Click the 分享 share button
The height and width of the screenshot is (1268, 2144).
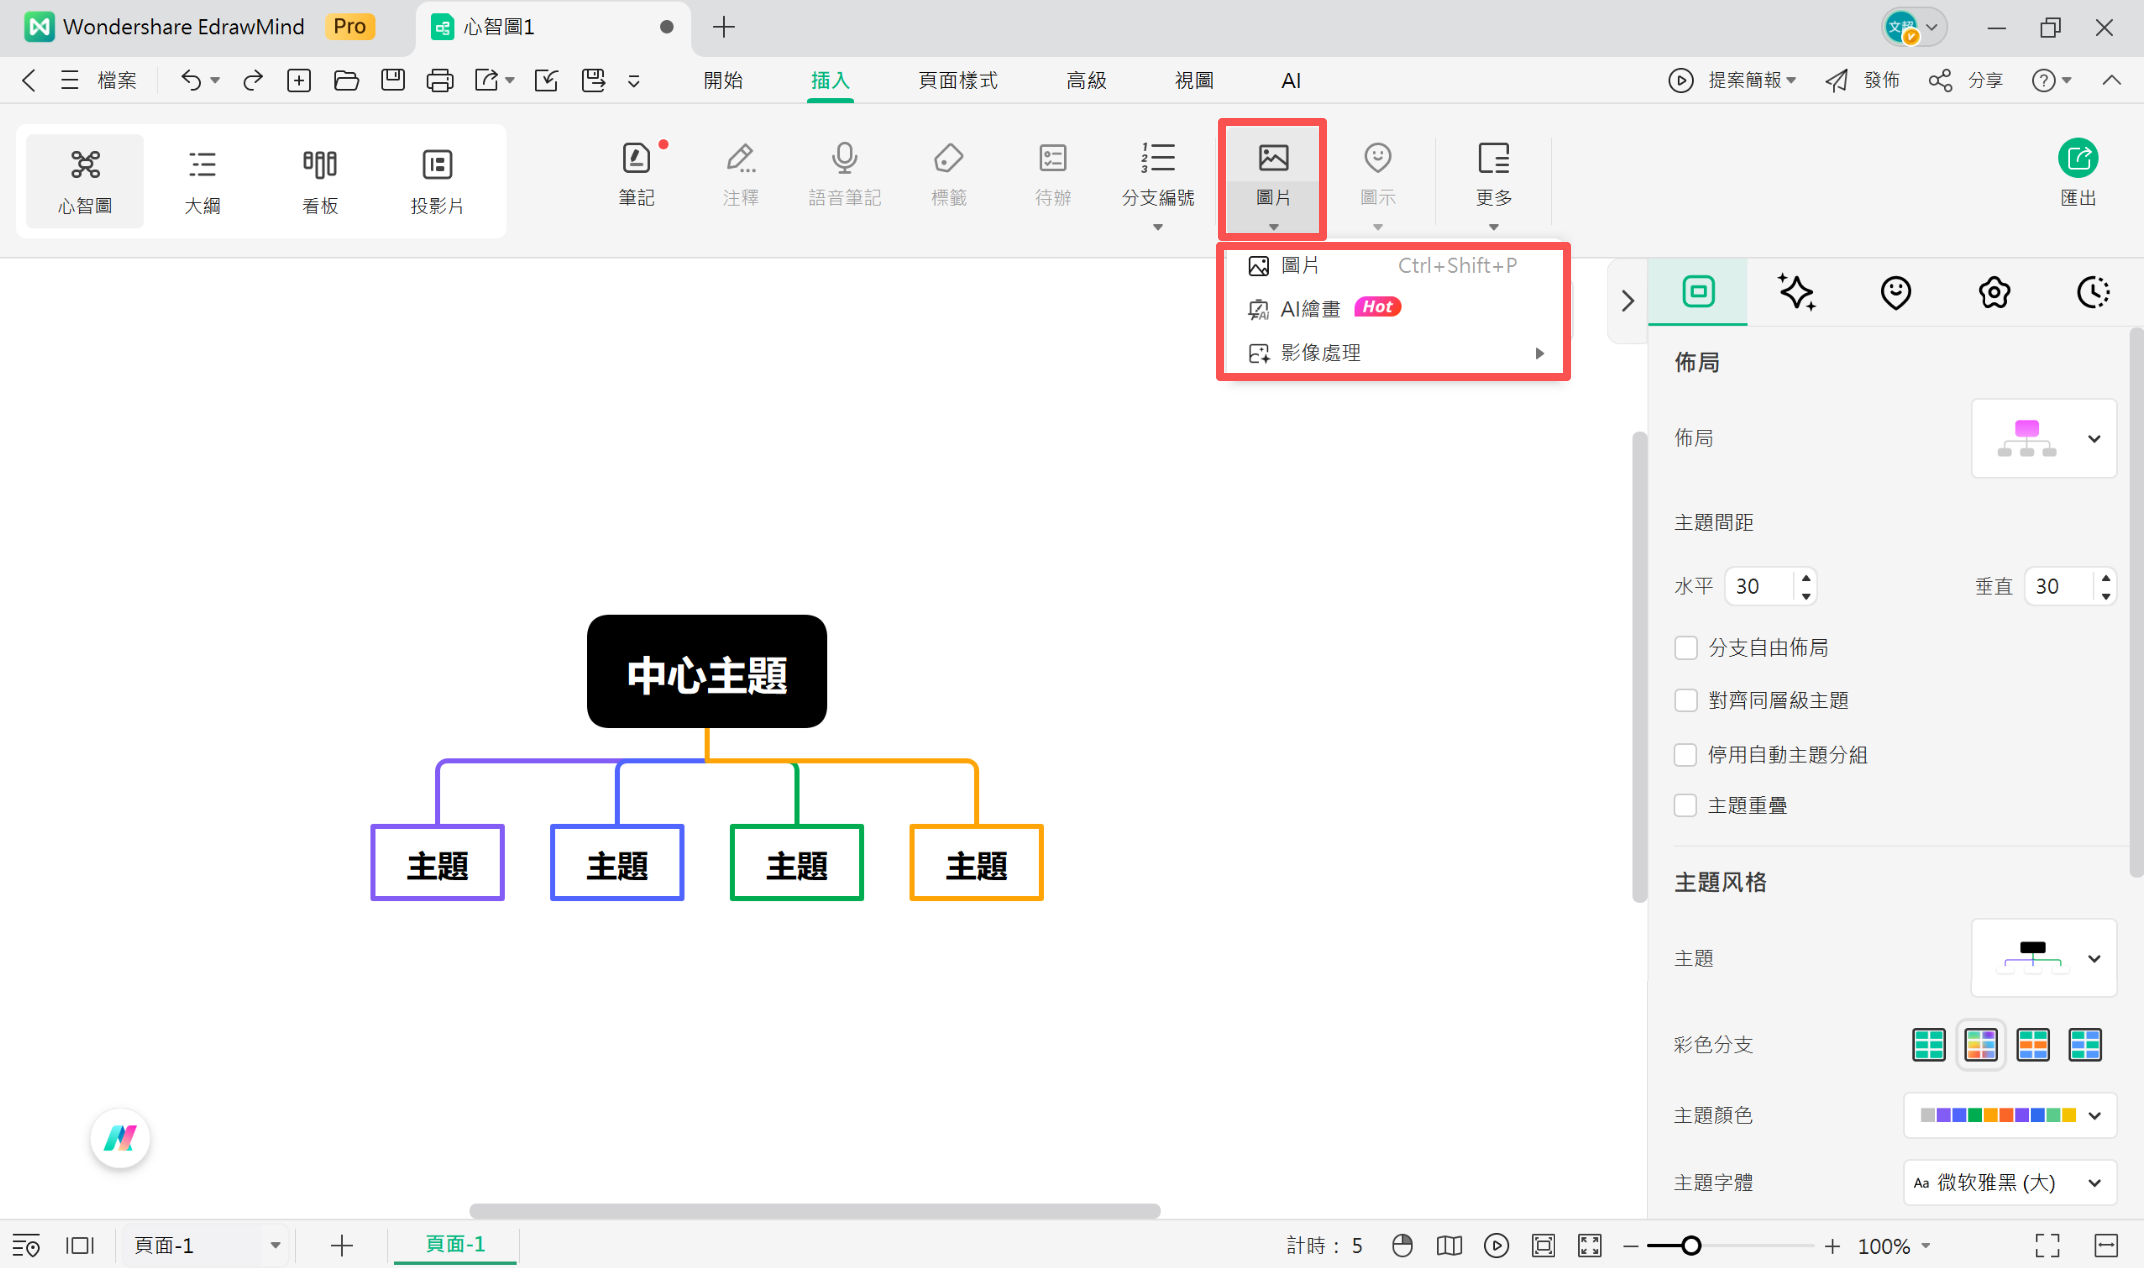pyautogui.click(x=1966, y=80)
